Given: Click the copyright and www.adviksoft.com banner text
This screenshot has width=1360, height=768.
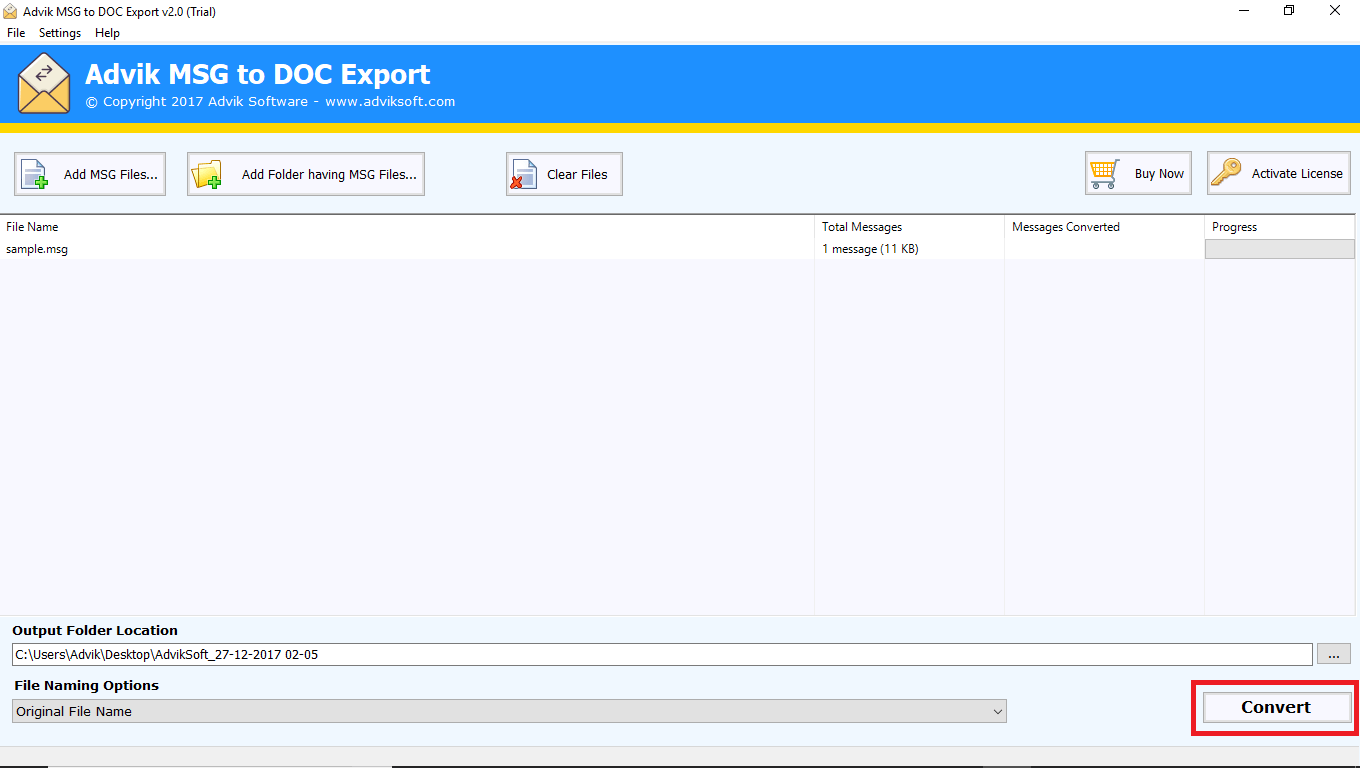Looking at the screenshot, I should (x=270, y=101).
